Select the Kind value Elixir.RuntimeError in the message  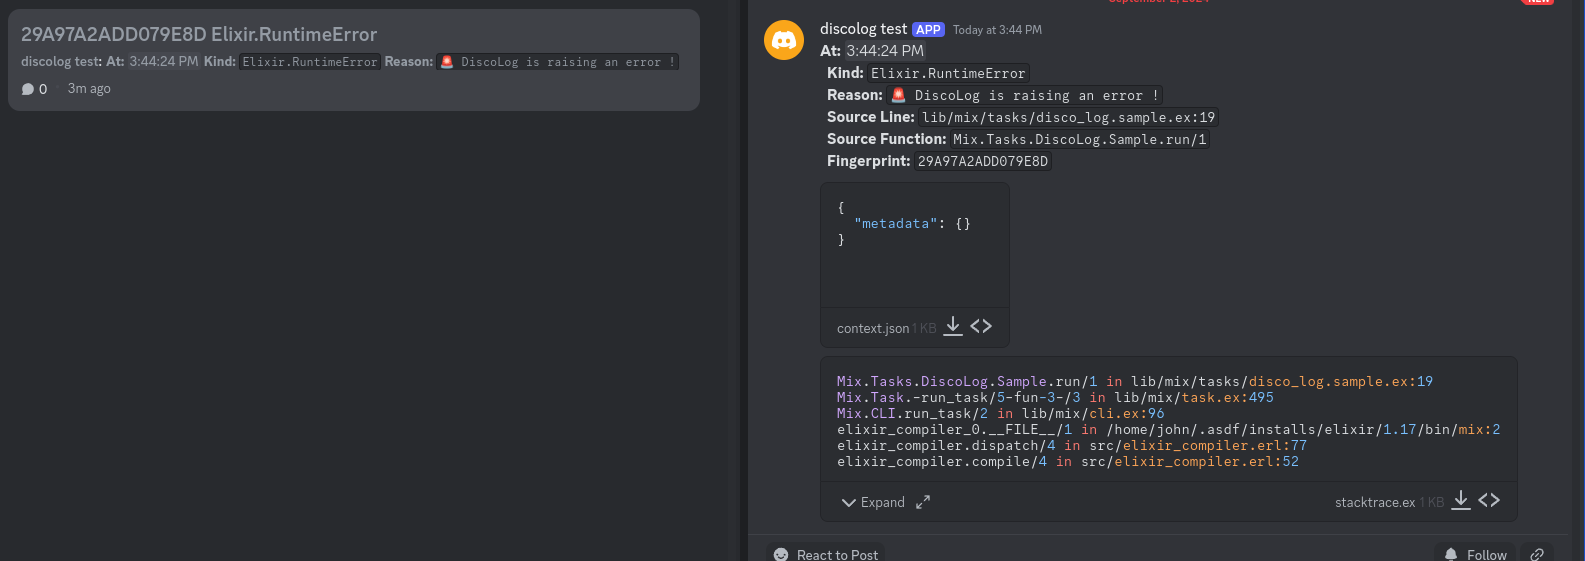948,73
